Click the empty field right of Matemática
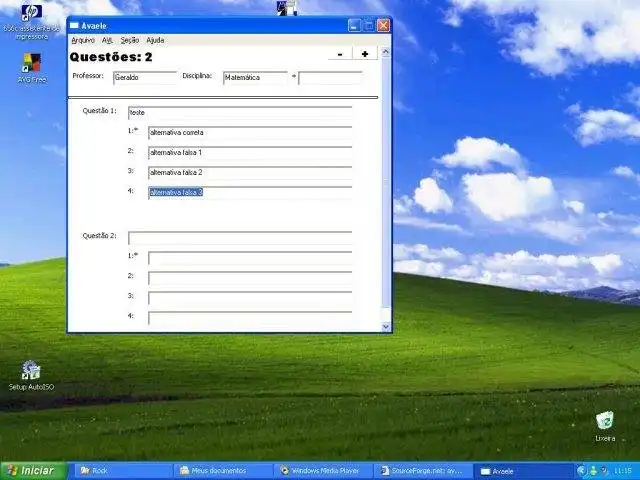Image resolution: width=640 pixels, height=480 pixels. [x=330, y=78]
